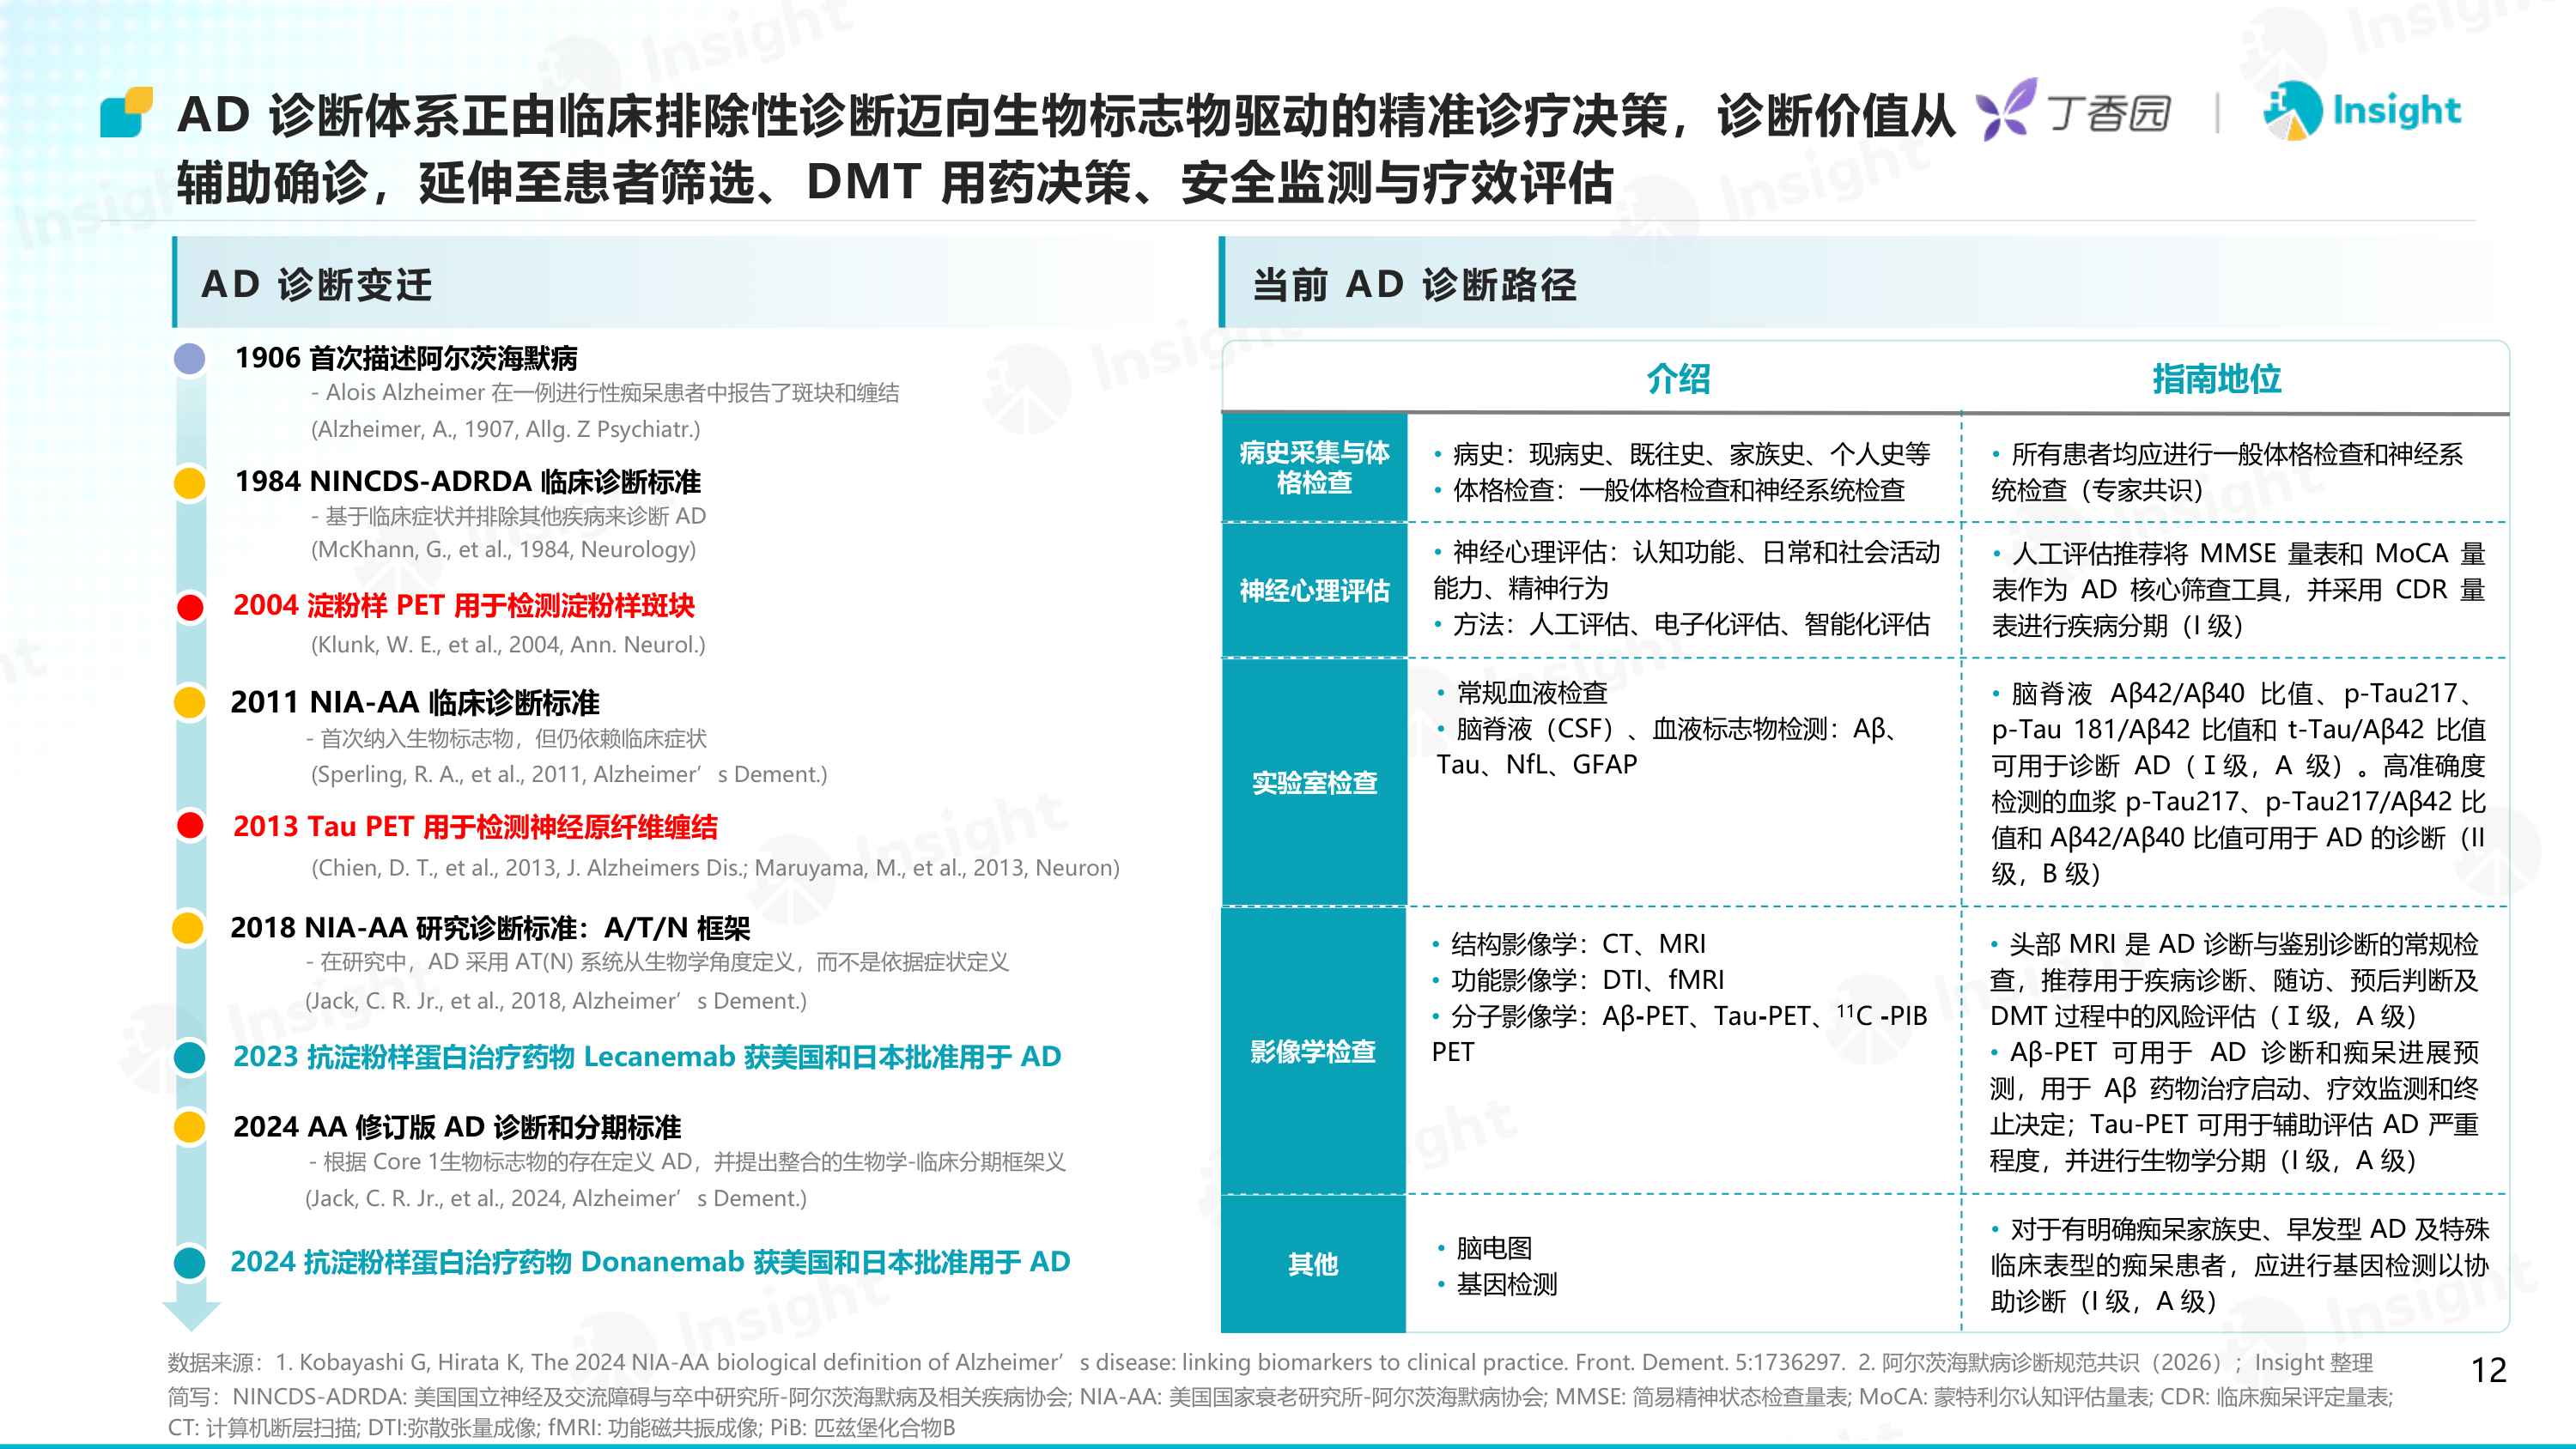
Task: Click the yellow 2024 AA timeline dot
Action: click(x=190, y=1127)
